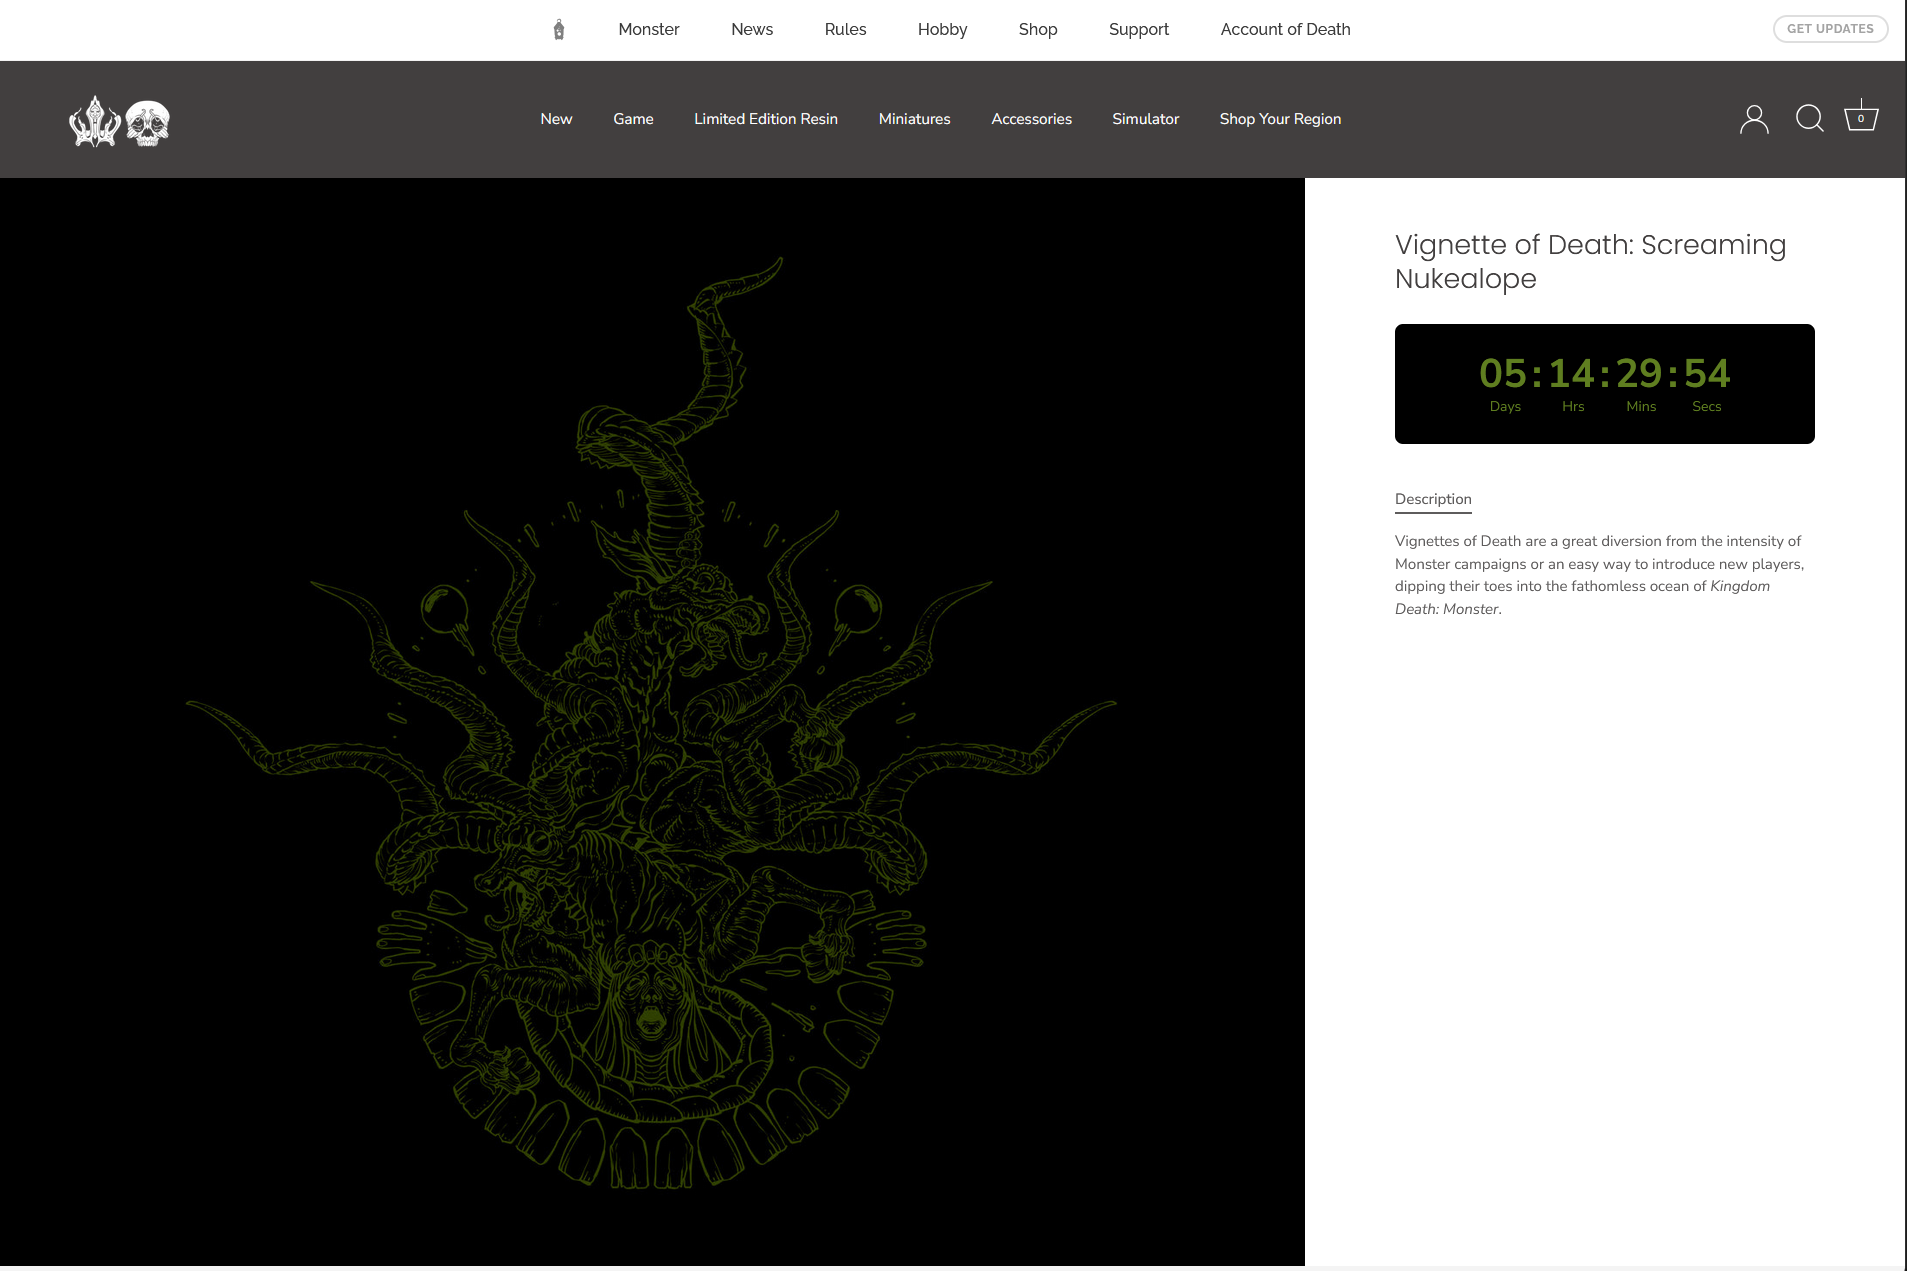This screenshot has width=1907, height=1271.
Task: Choose Shop Your Region
Action: pyautogui.click(x=1280, y=119)
